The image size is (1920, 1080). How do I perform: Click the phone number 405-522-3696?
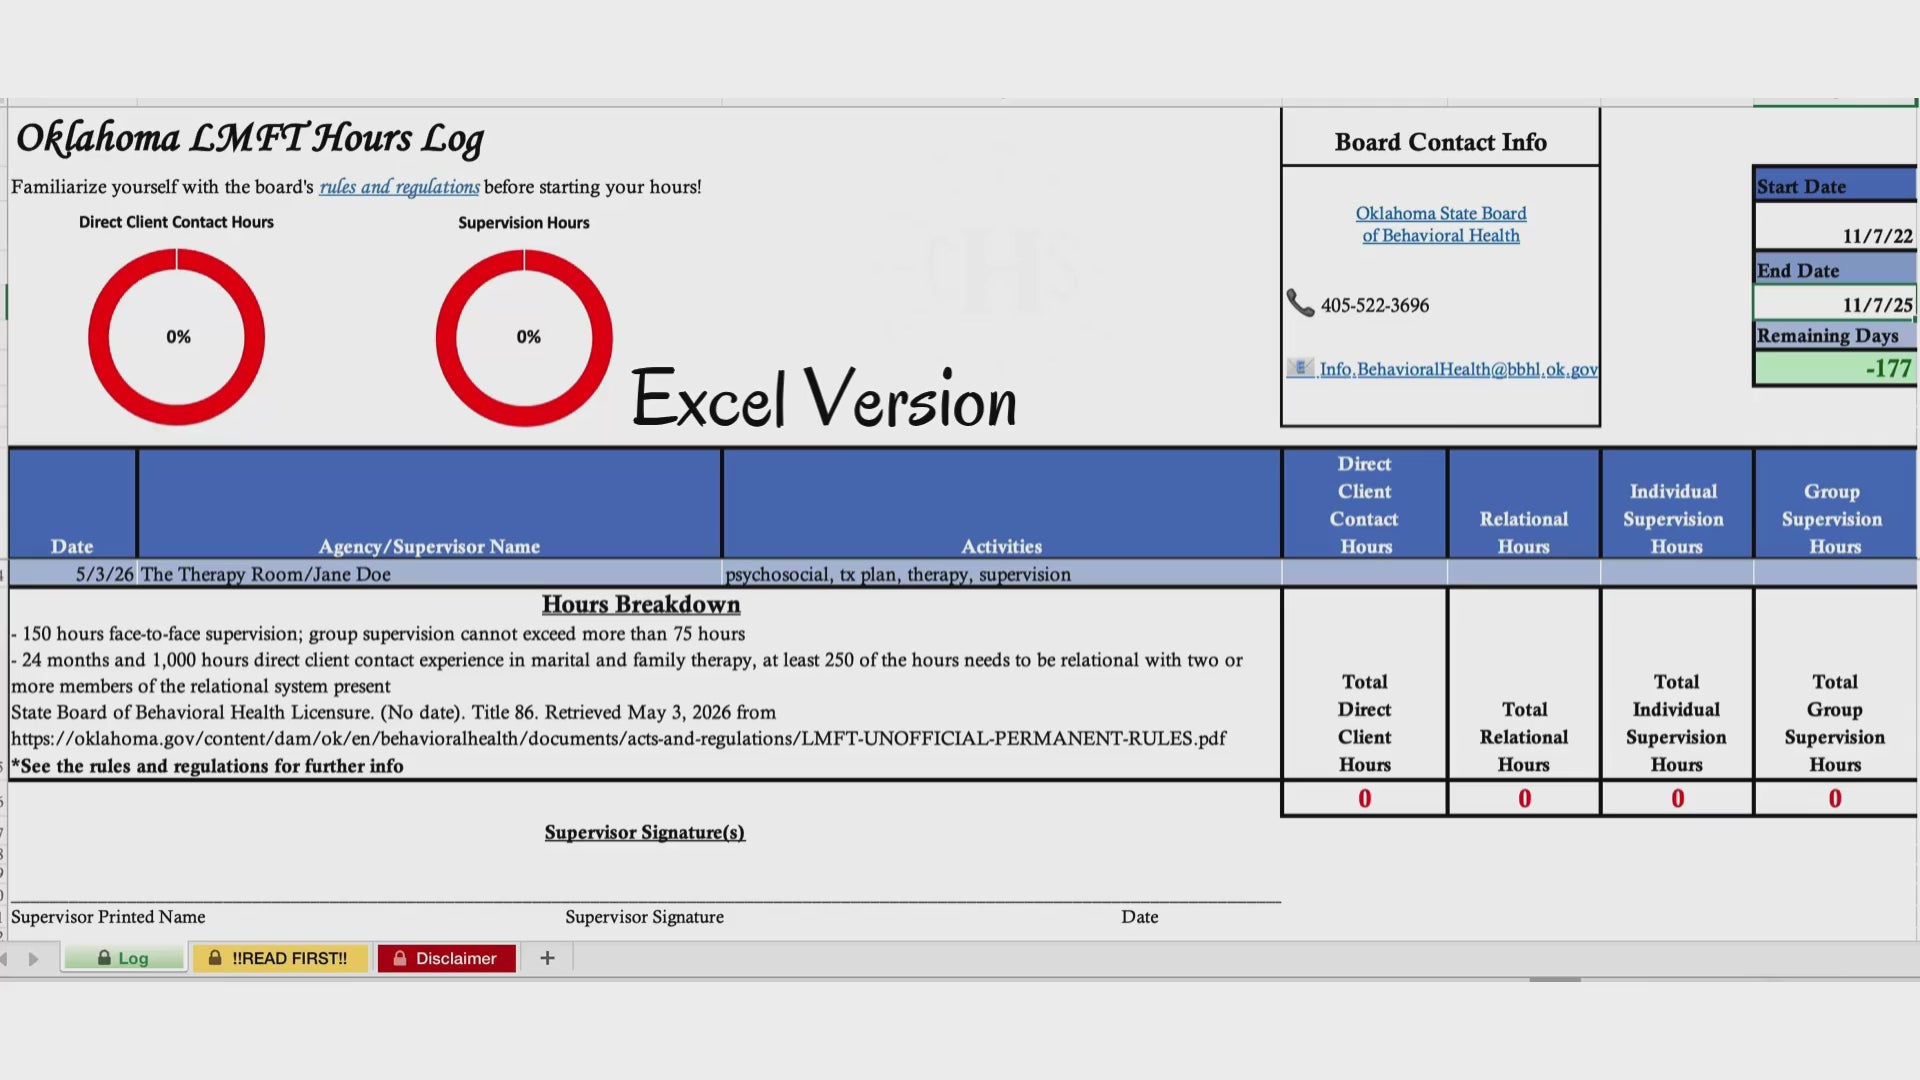pos(1375,305)
